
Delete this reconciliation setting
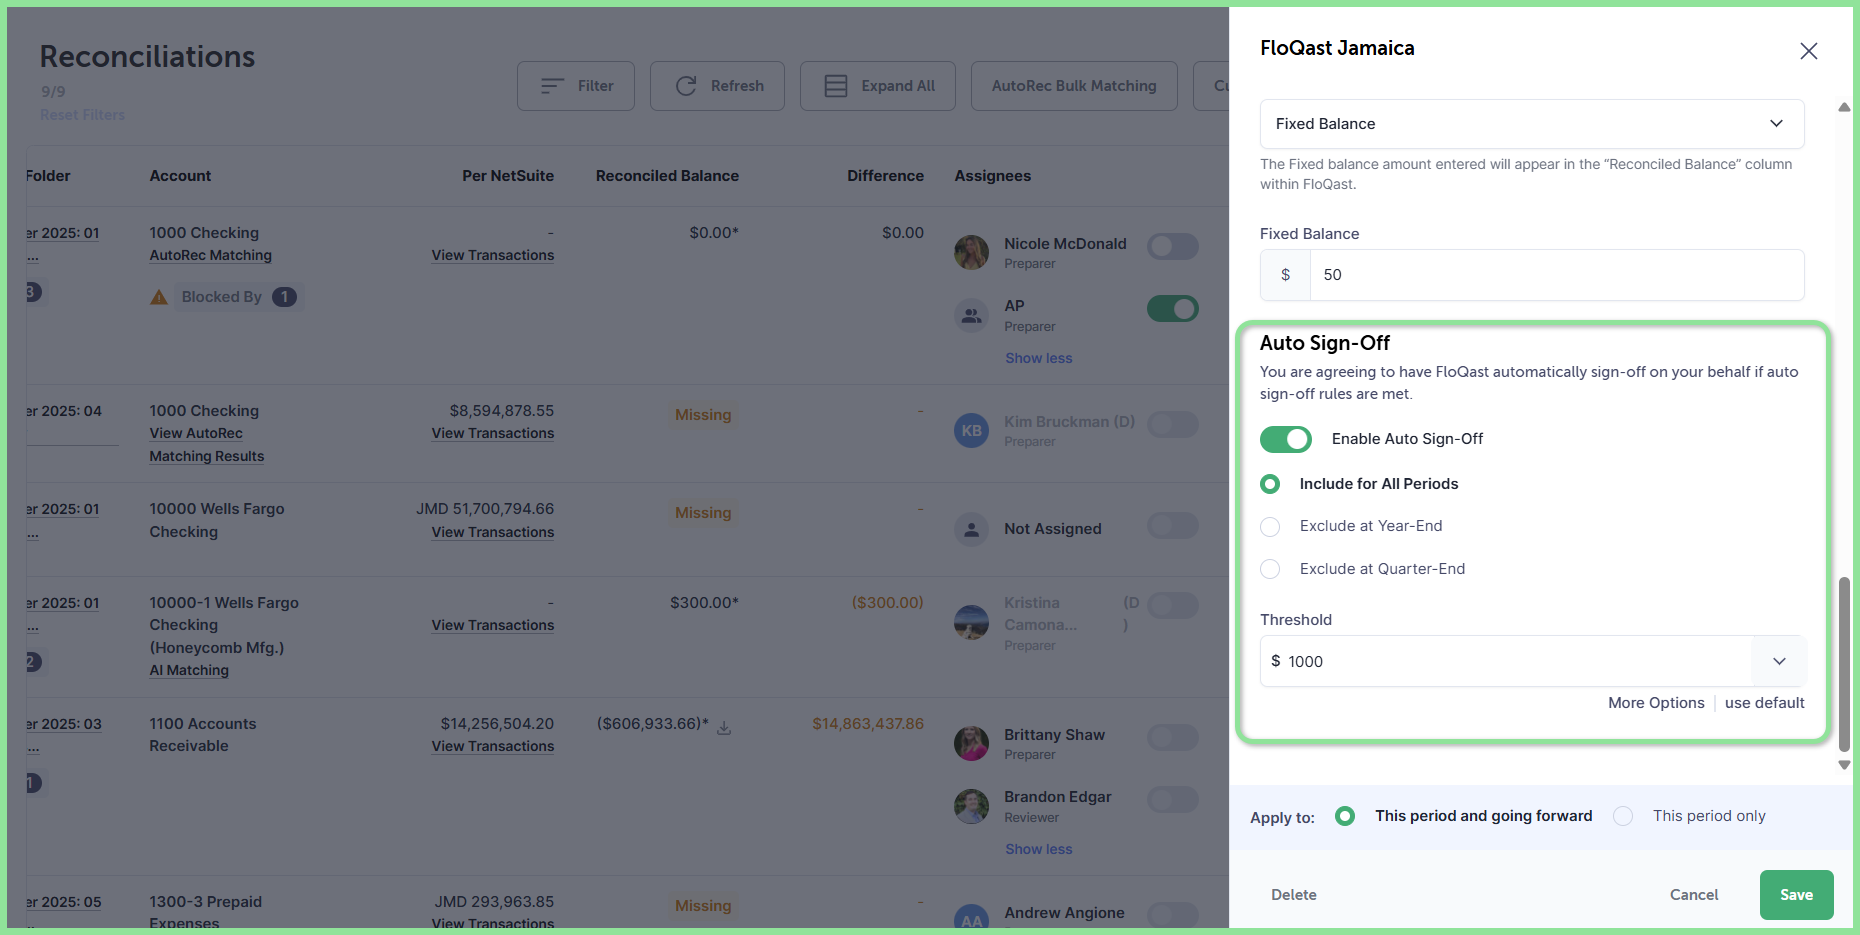pyautogui.click(x=1294, y=895)
